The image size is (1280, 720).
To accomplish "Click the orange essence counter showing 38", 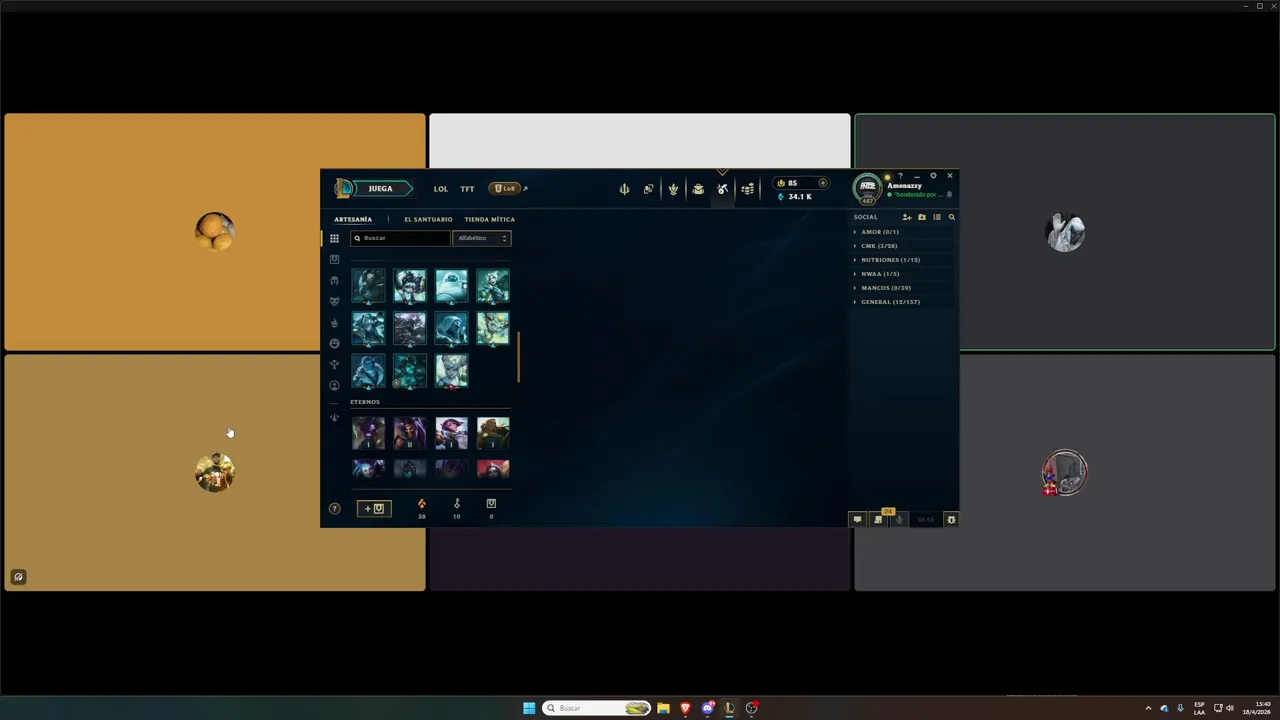I will tap(421, 508).
